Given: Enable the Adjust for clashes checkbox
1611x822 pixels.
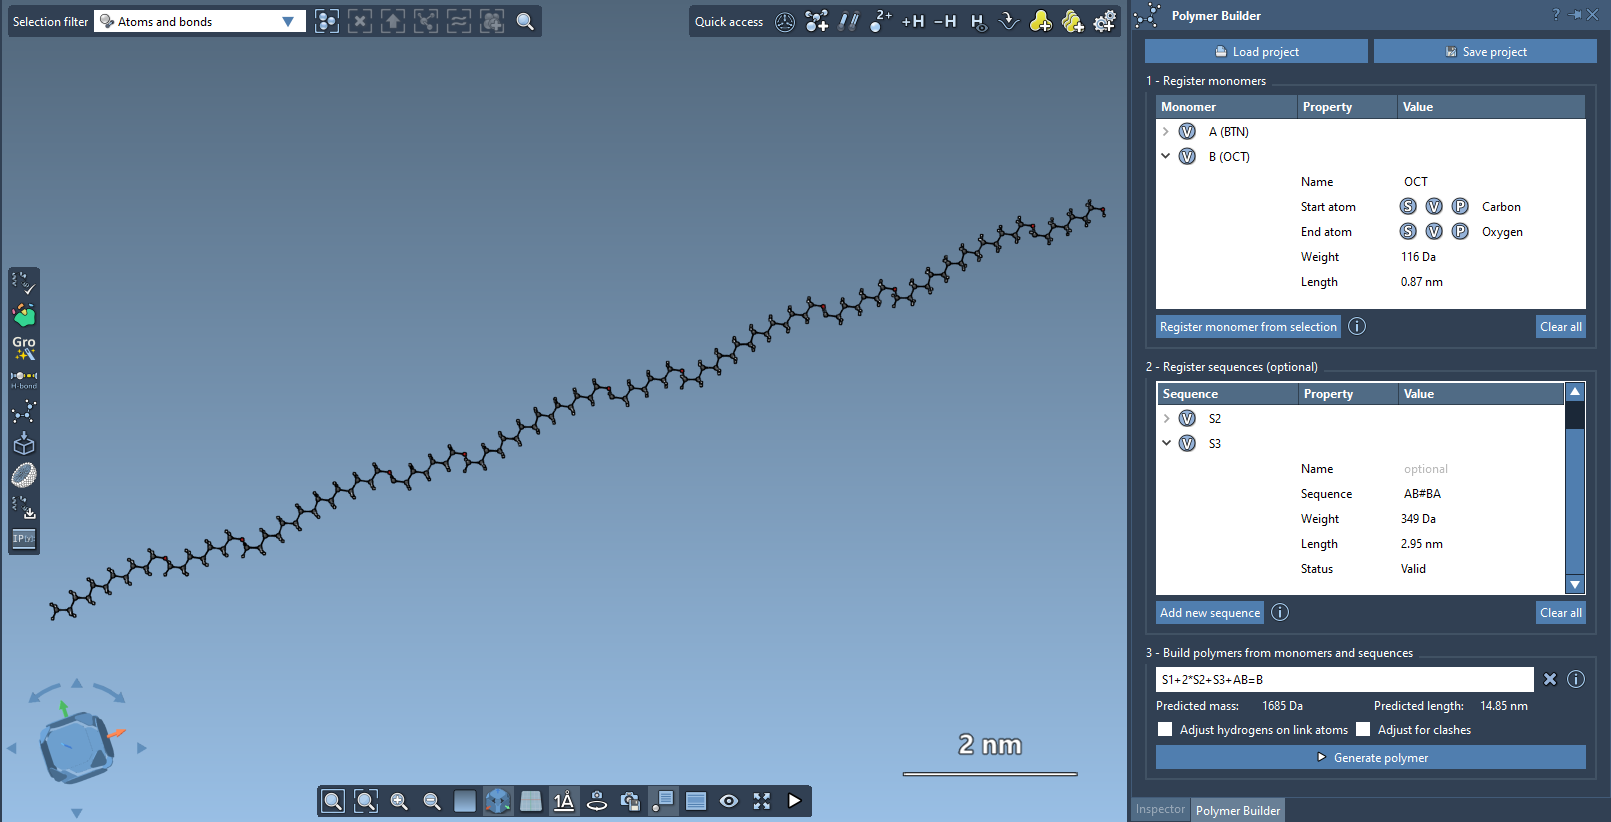Looking at the screenshot, I should point(1363,730).
